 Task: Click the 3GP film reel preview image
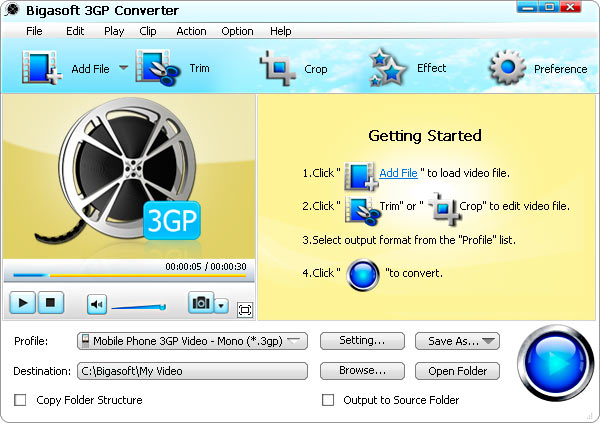(x=129, y=177)
